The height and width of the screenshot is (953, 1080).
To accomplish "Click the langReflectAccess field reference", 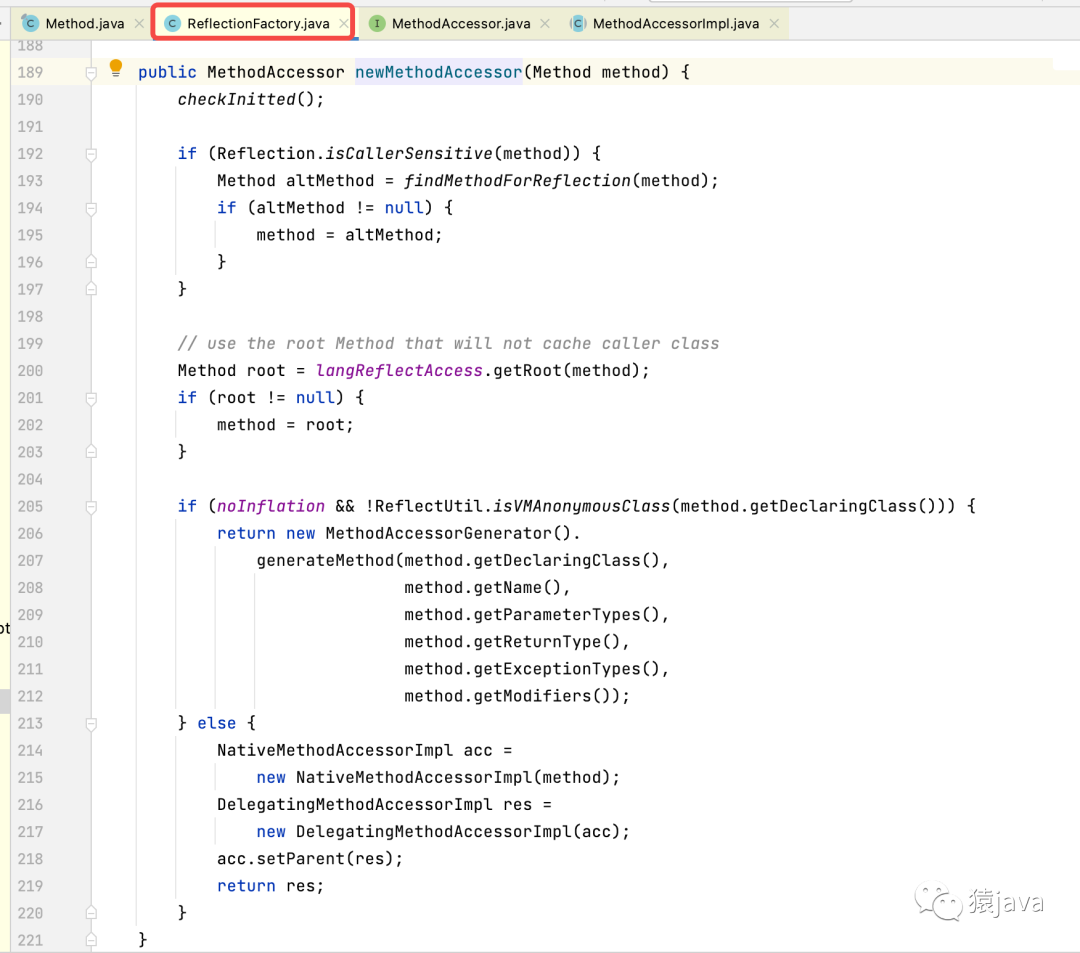I will click(x=399, y=370).
